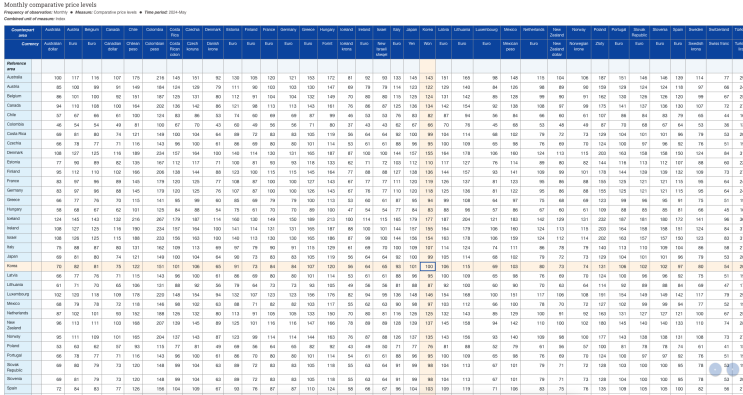Select the Slovak Republic column header
Viewport: 743px width, 395px height.
coord(639,32)
